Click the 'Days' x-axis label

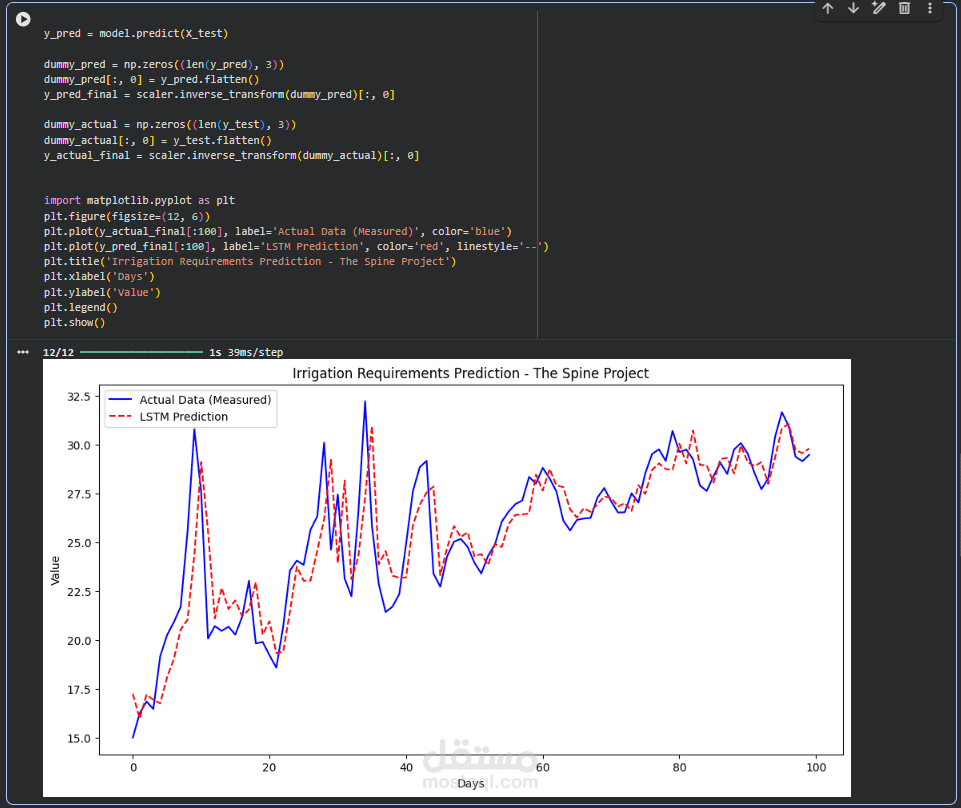[x=471, y=783]
